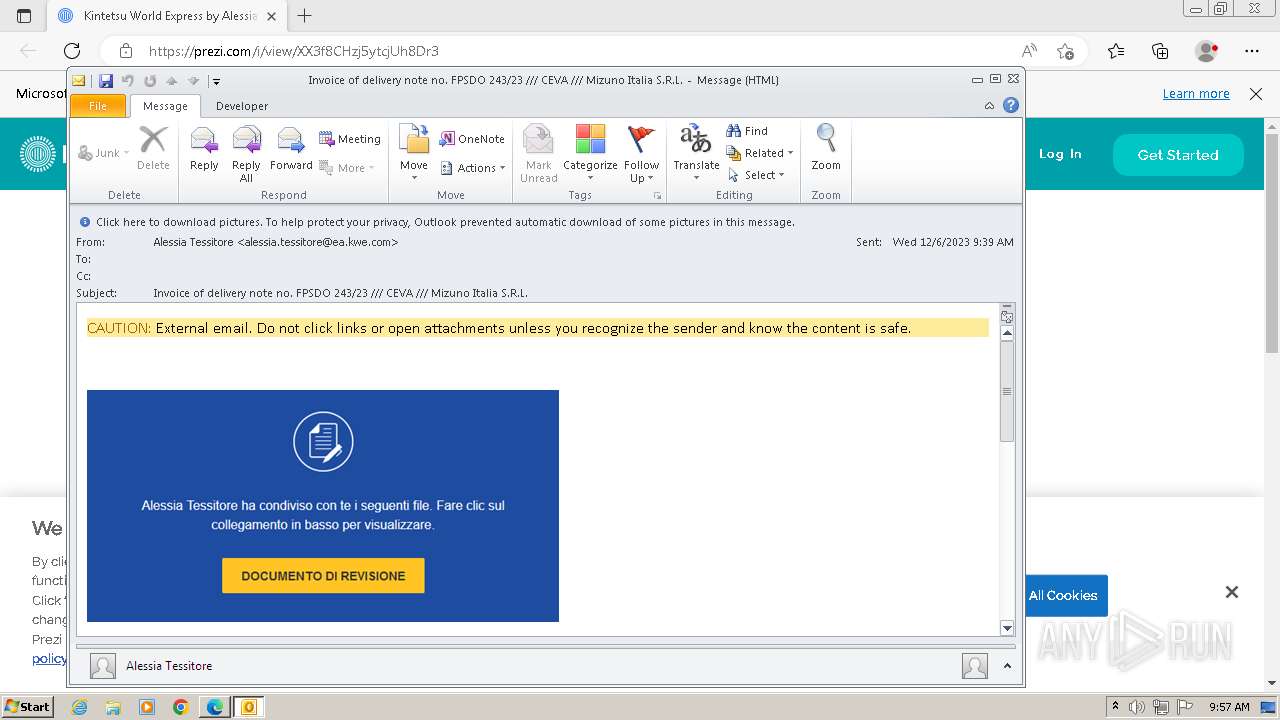Screen dimensions: 1280x720
Task: Click Read aloud icon in address bar
Action: coord(1029,51)
